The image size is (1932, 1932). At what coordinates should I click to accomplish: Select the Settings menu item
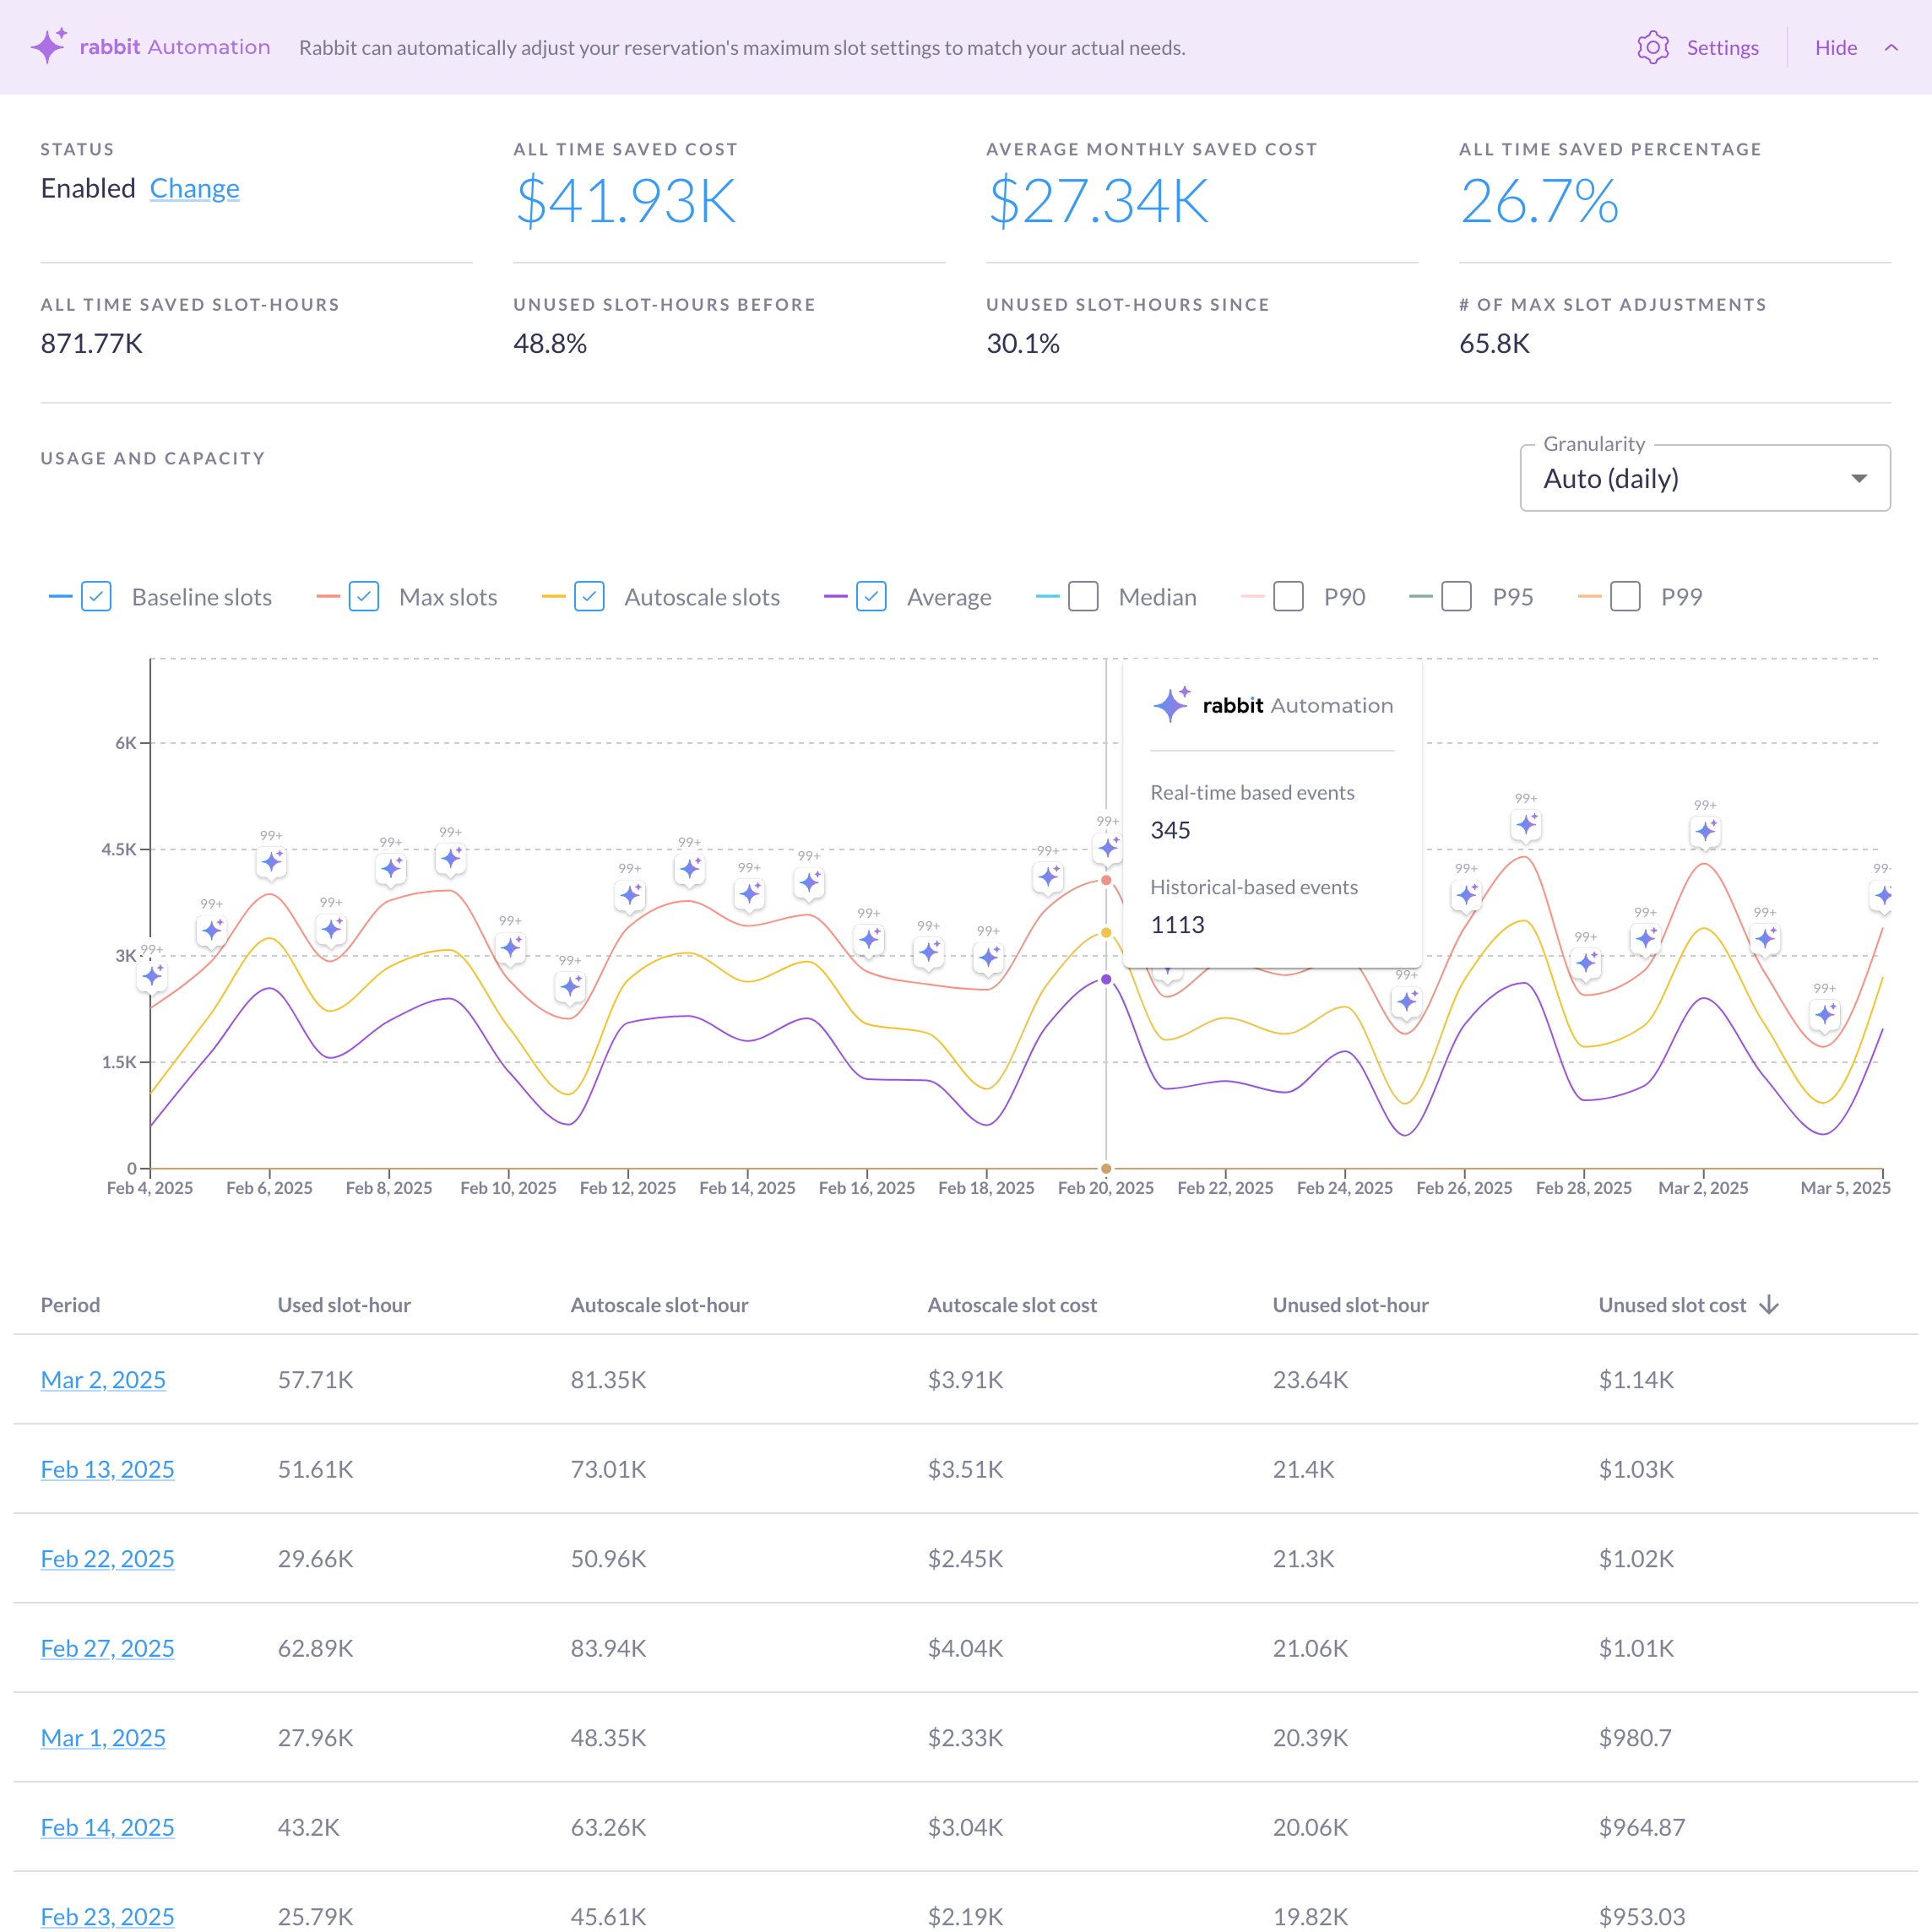point(1722,47)
